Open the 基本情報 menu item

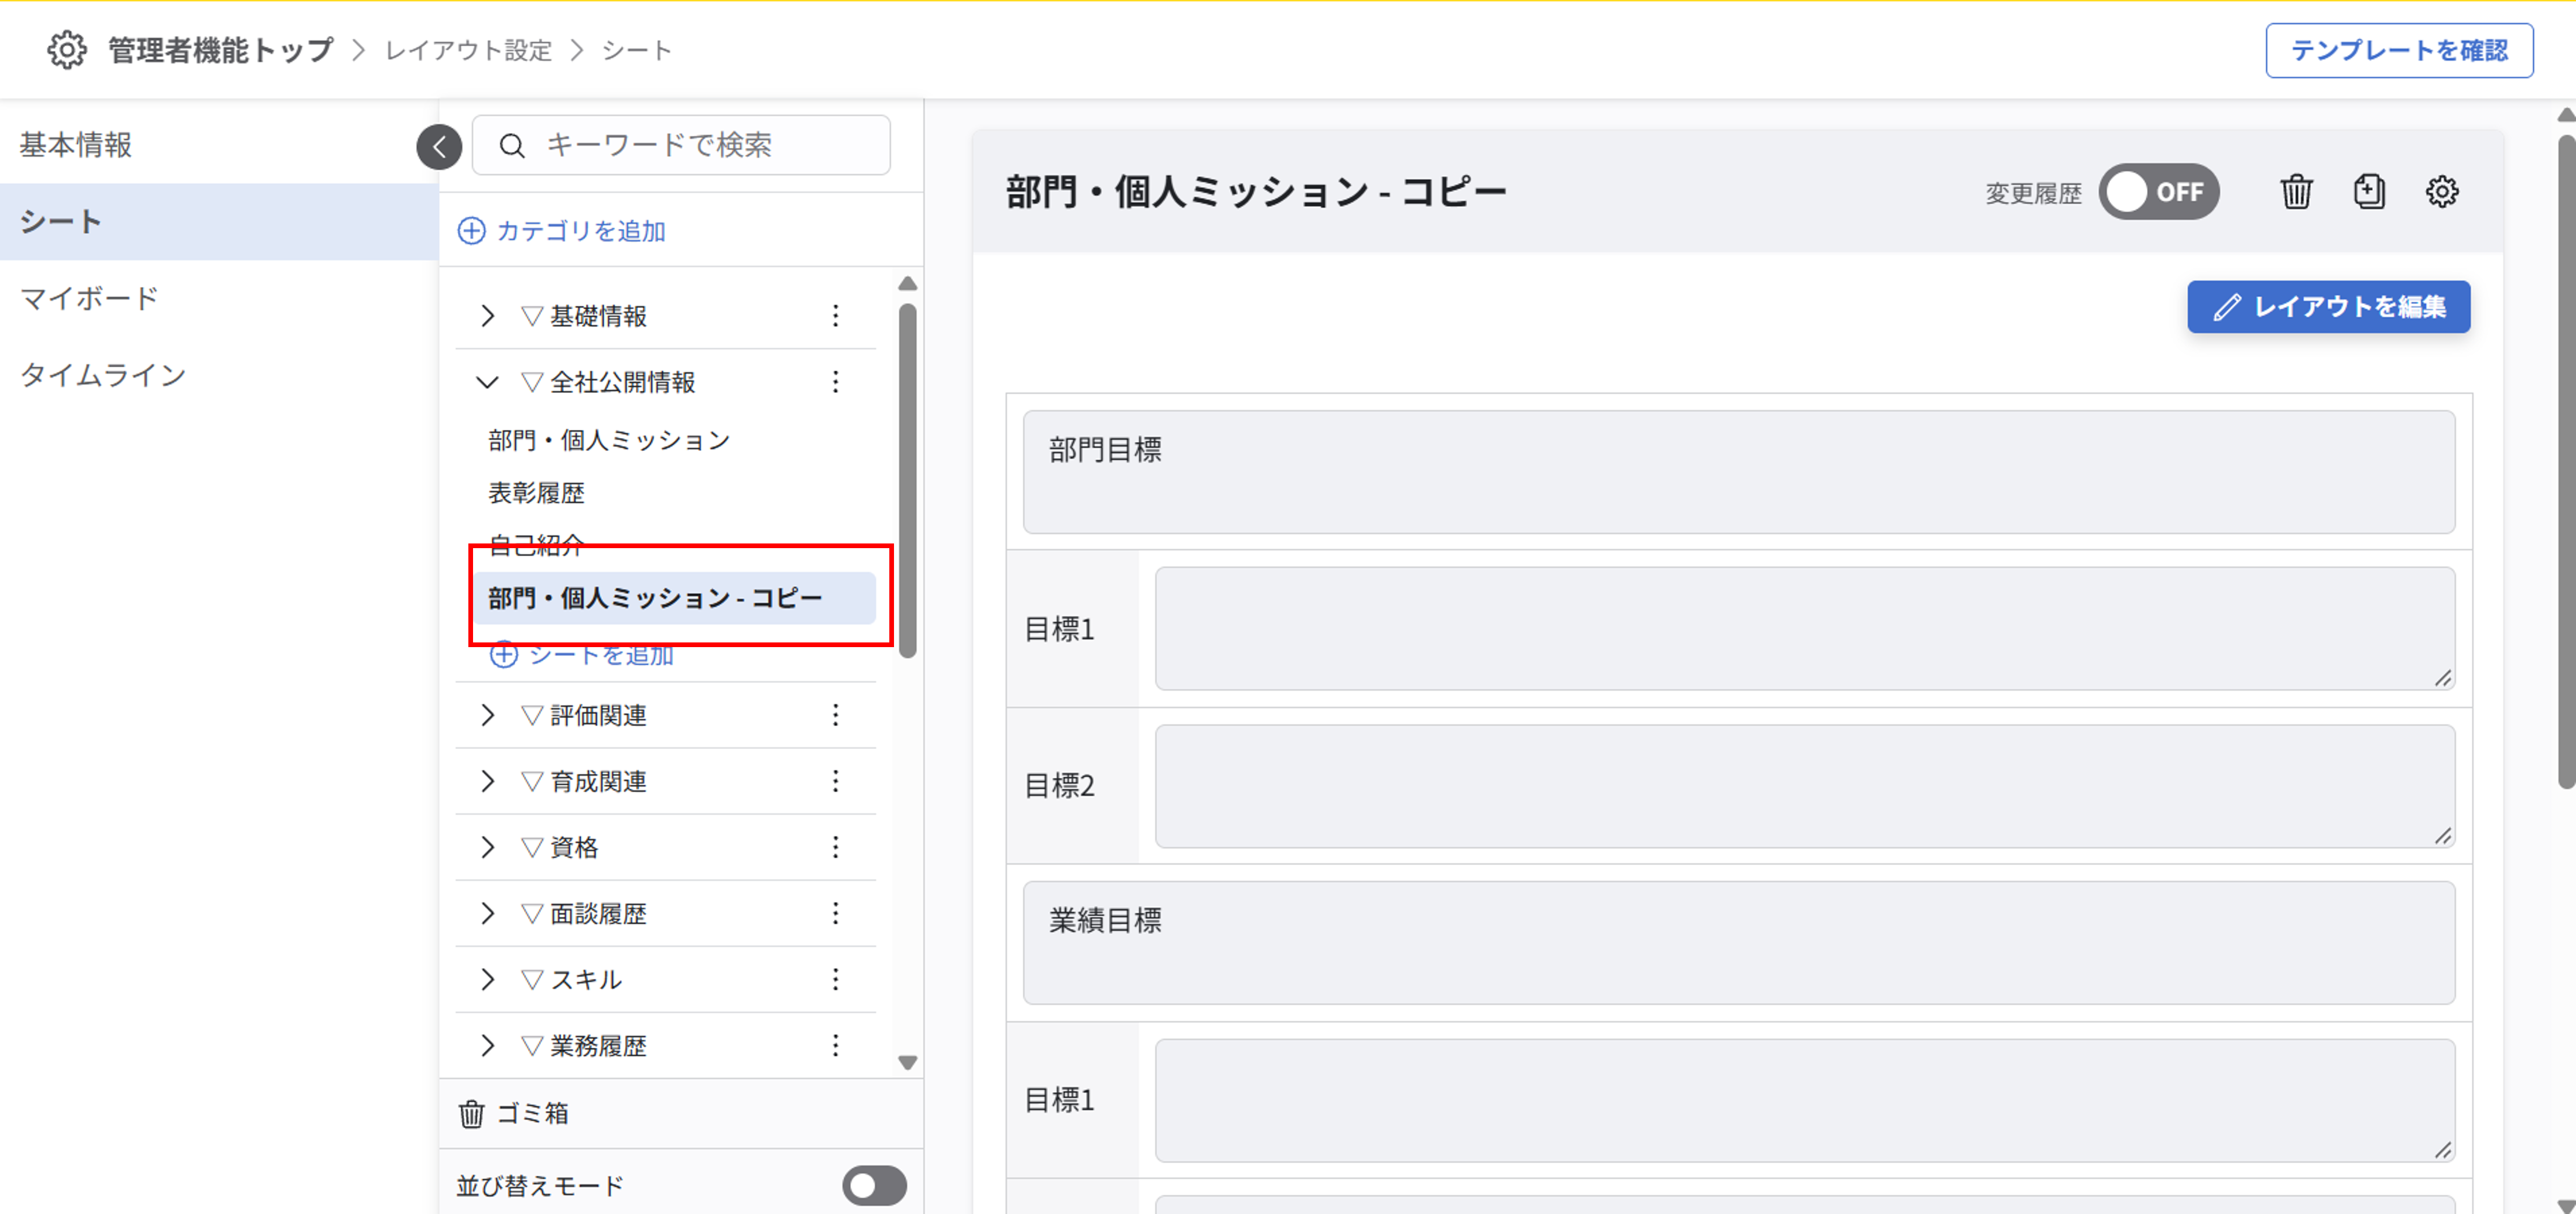click(219, 145)
